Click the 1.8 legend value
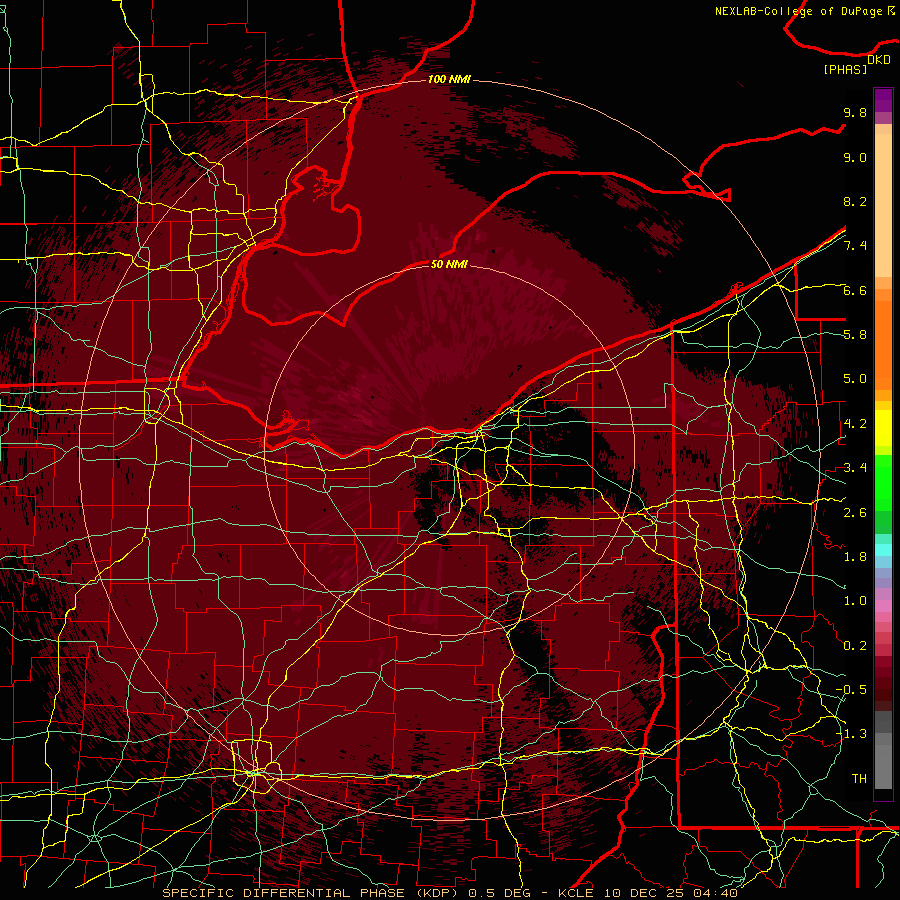This screenshot has height=900, width=900. (x=855, y=557)
